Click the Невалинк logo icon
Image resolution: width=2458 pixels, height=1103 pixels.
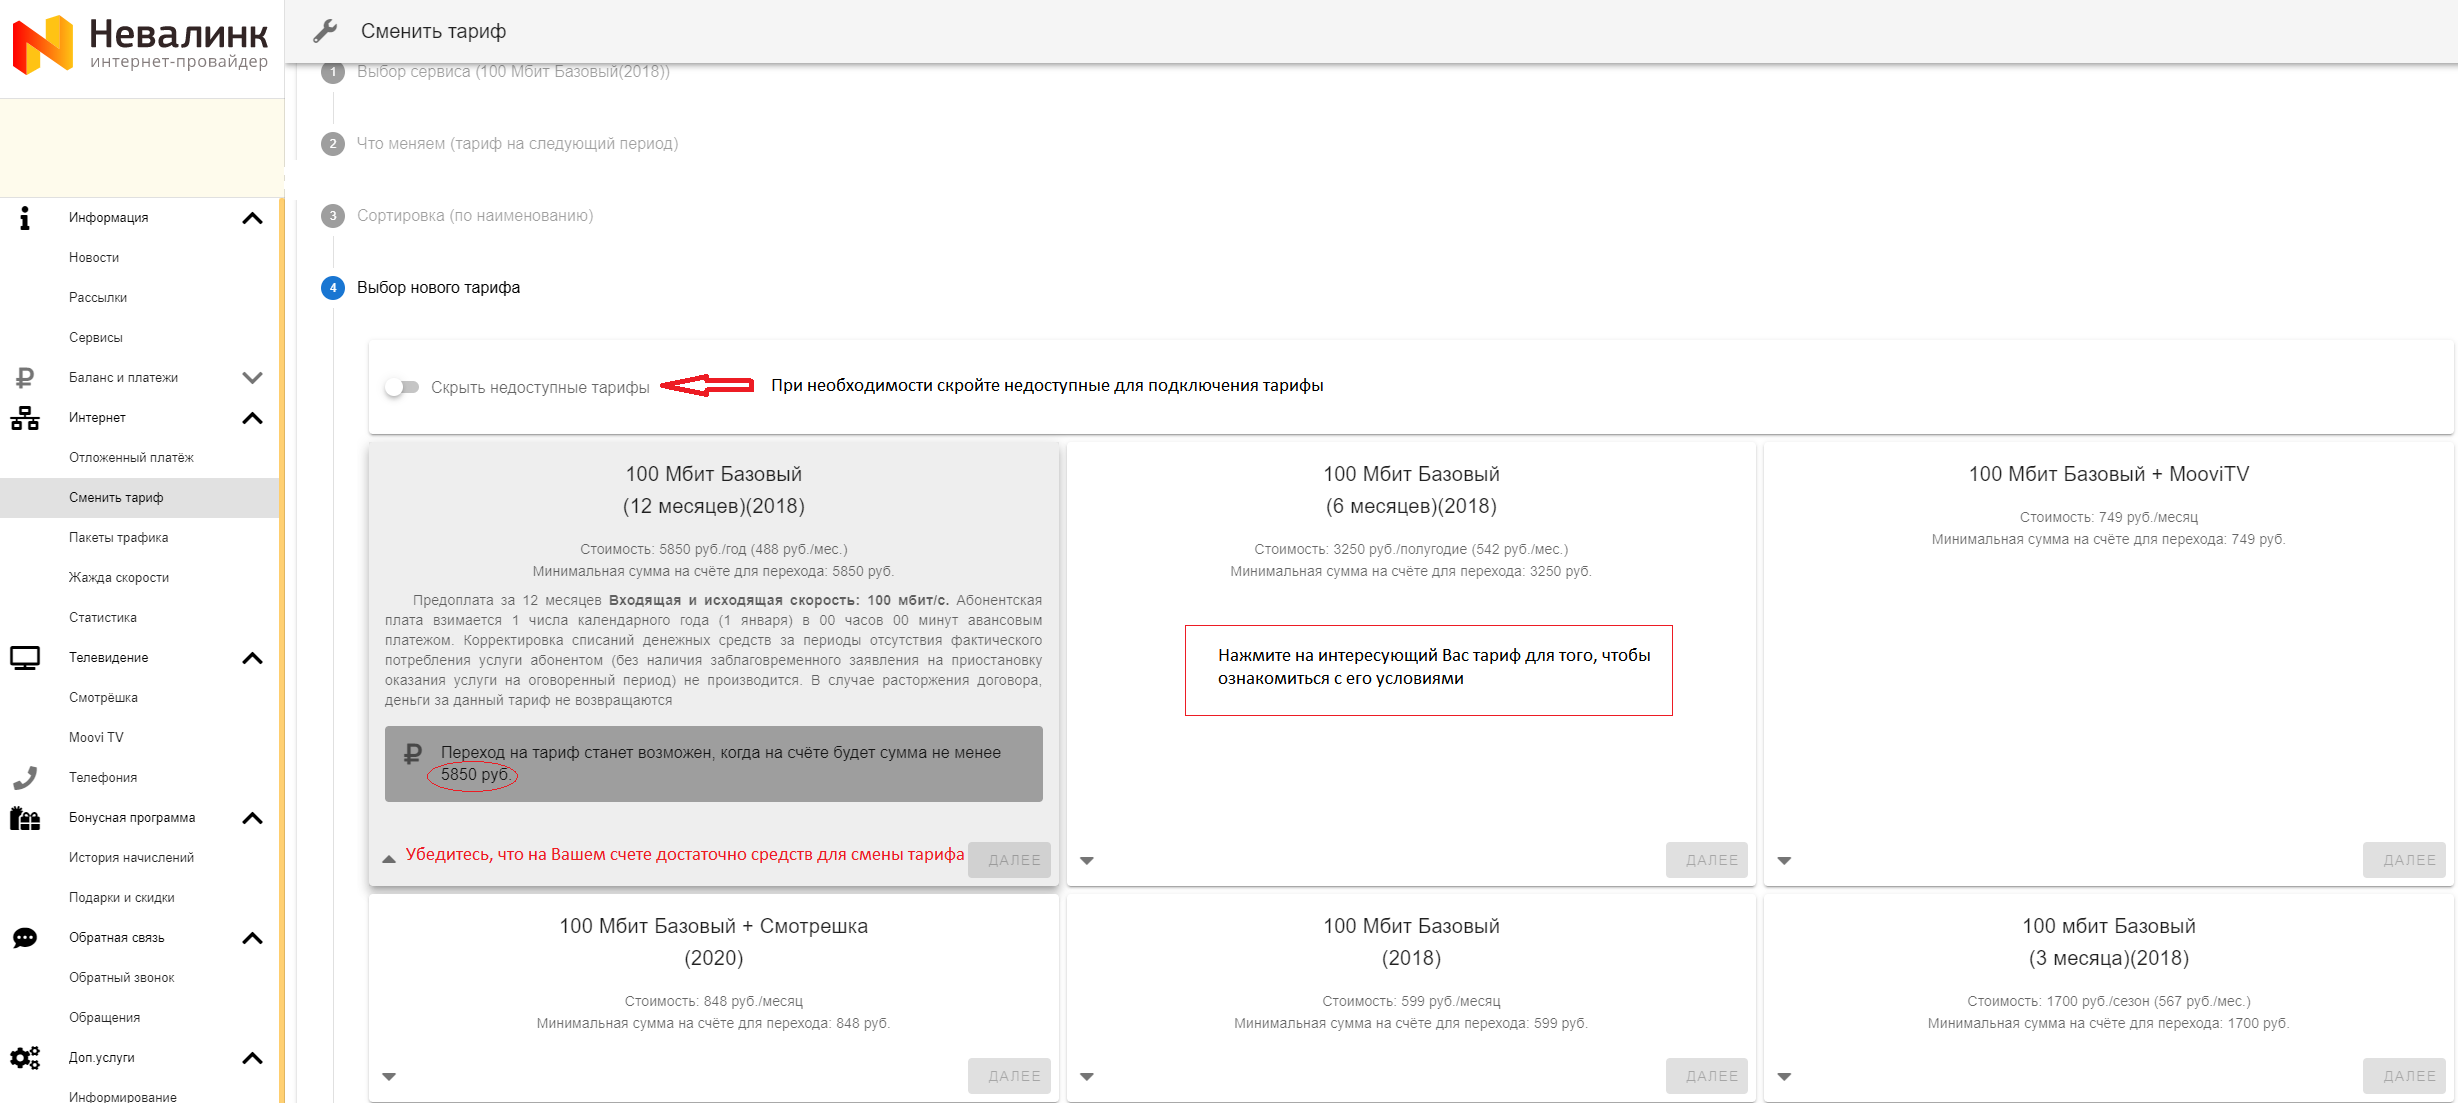(x=43, y=45)
